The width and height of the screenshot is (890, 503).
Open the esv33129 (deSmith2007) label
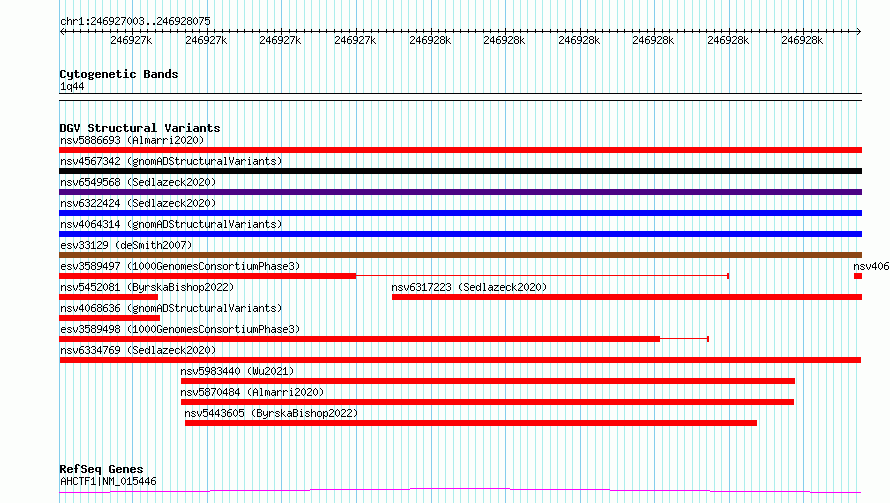coord(126,245)
